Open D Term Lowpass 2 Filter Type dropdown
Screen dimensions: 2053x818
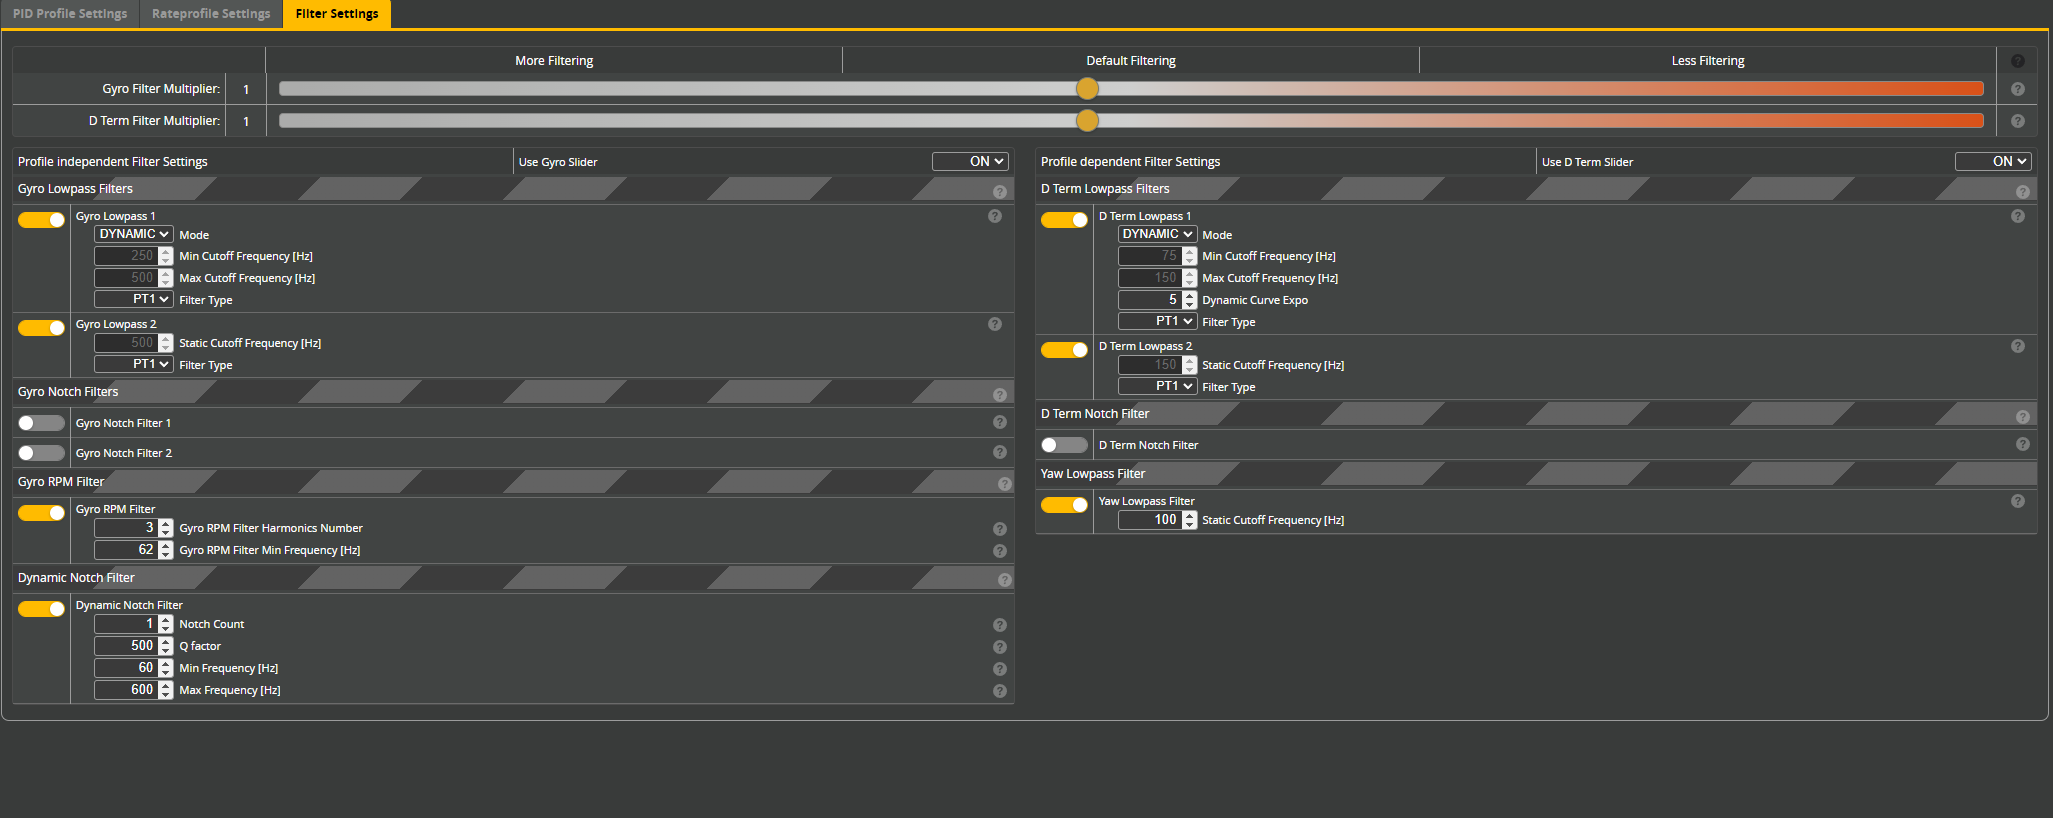coord(1157,386)
